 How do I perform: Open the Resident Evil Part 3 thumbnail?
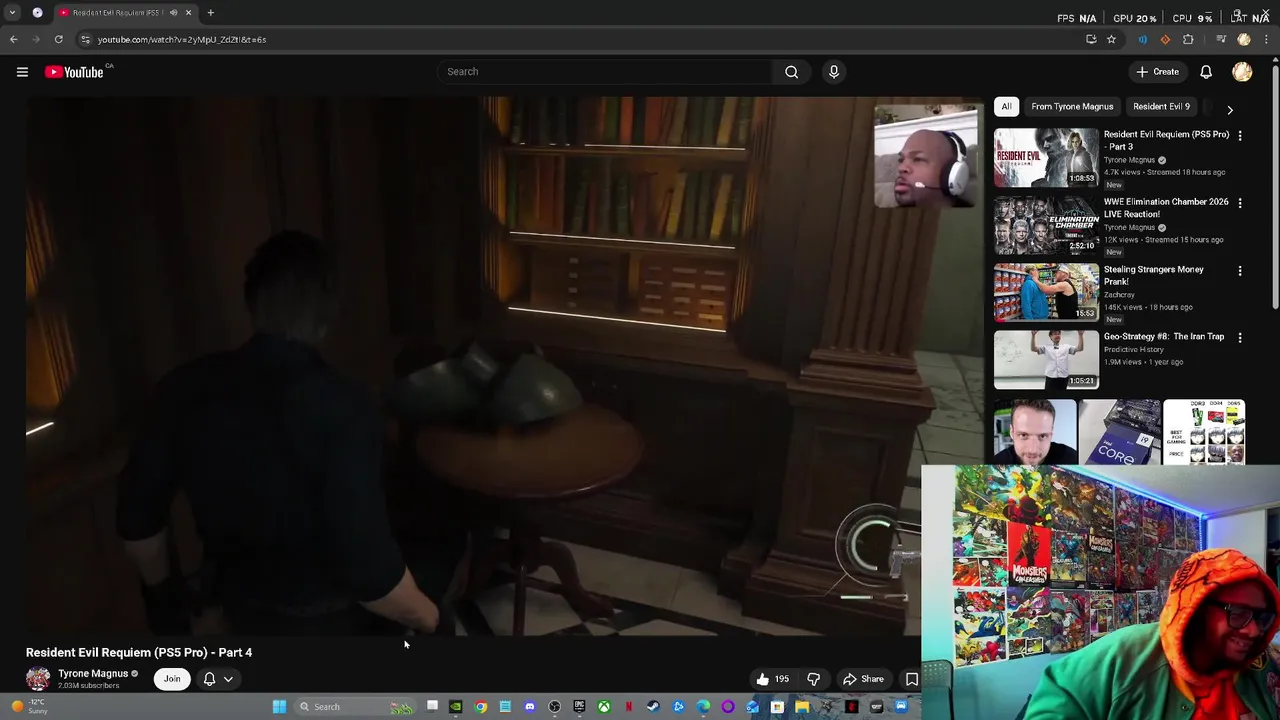1046,158
